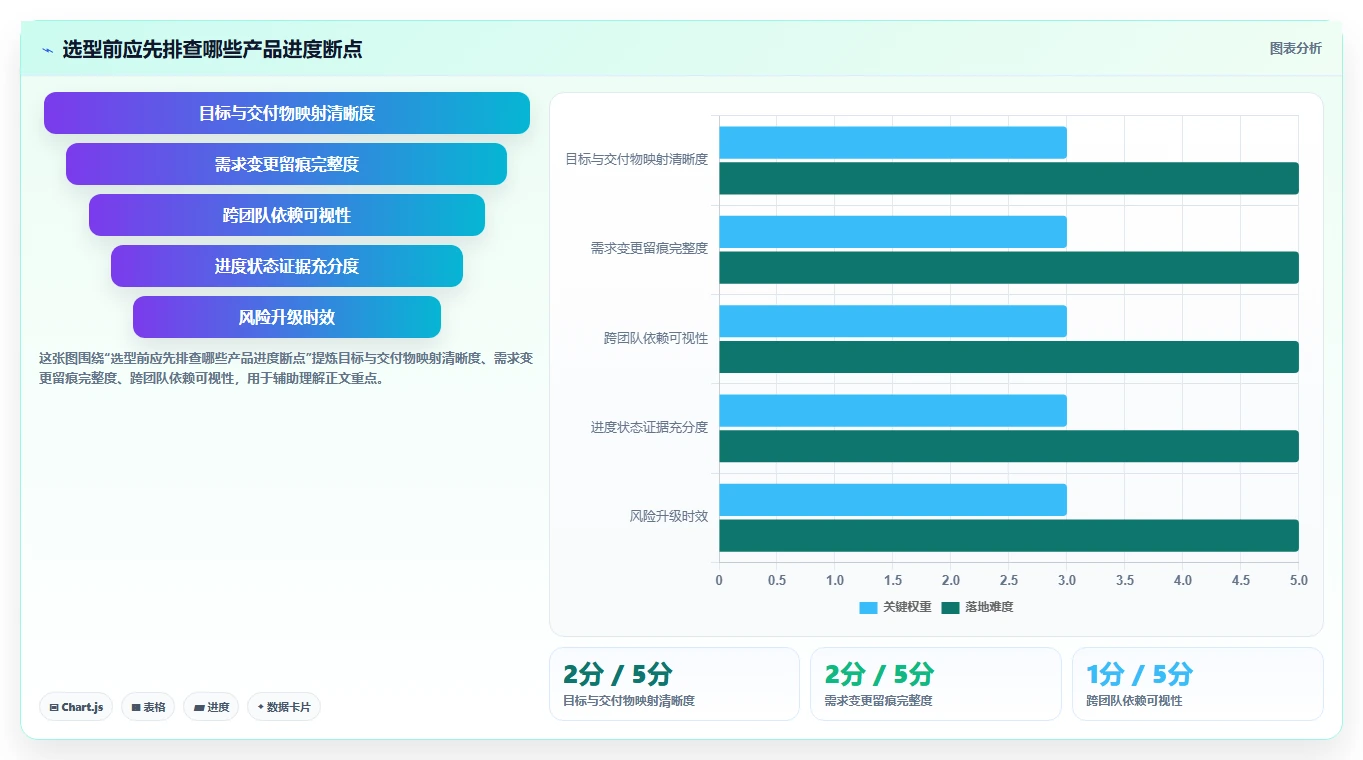Click the lightning icon beside the title

[47, 49]
